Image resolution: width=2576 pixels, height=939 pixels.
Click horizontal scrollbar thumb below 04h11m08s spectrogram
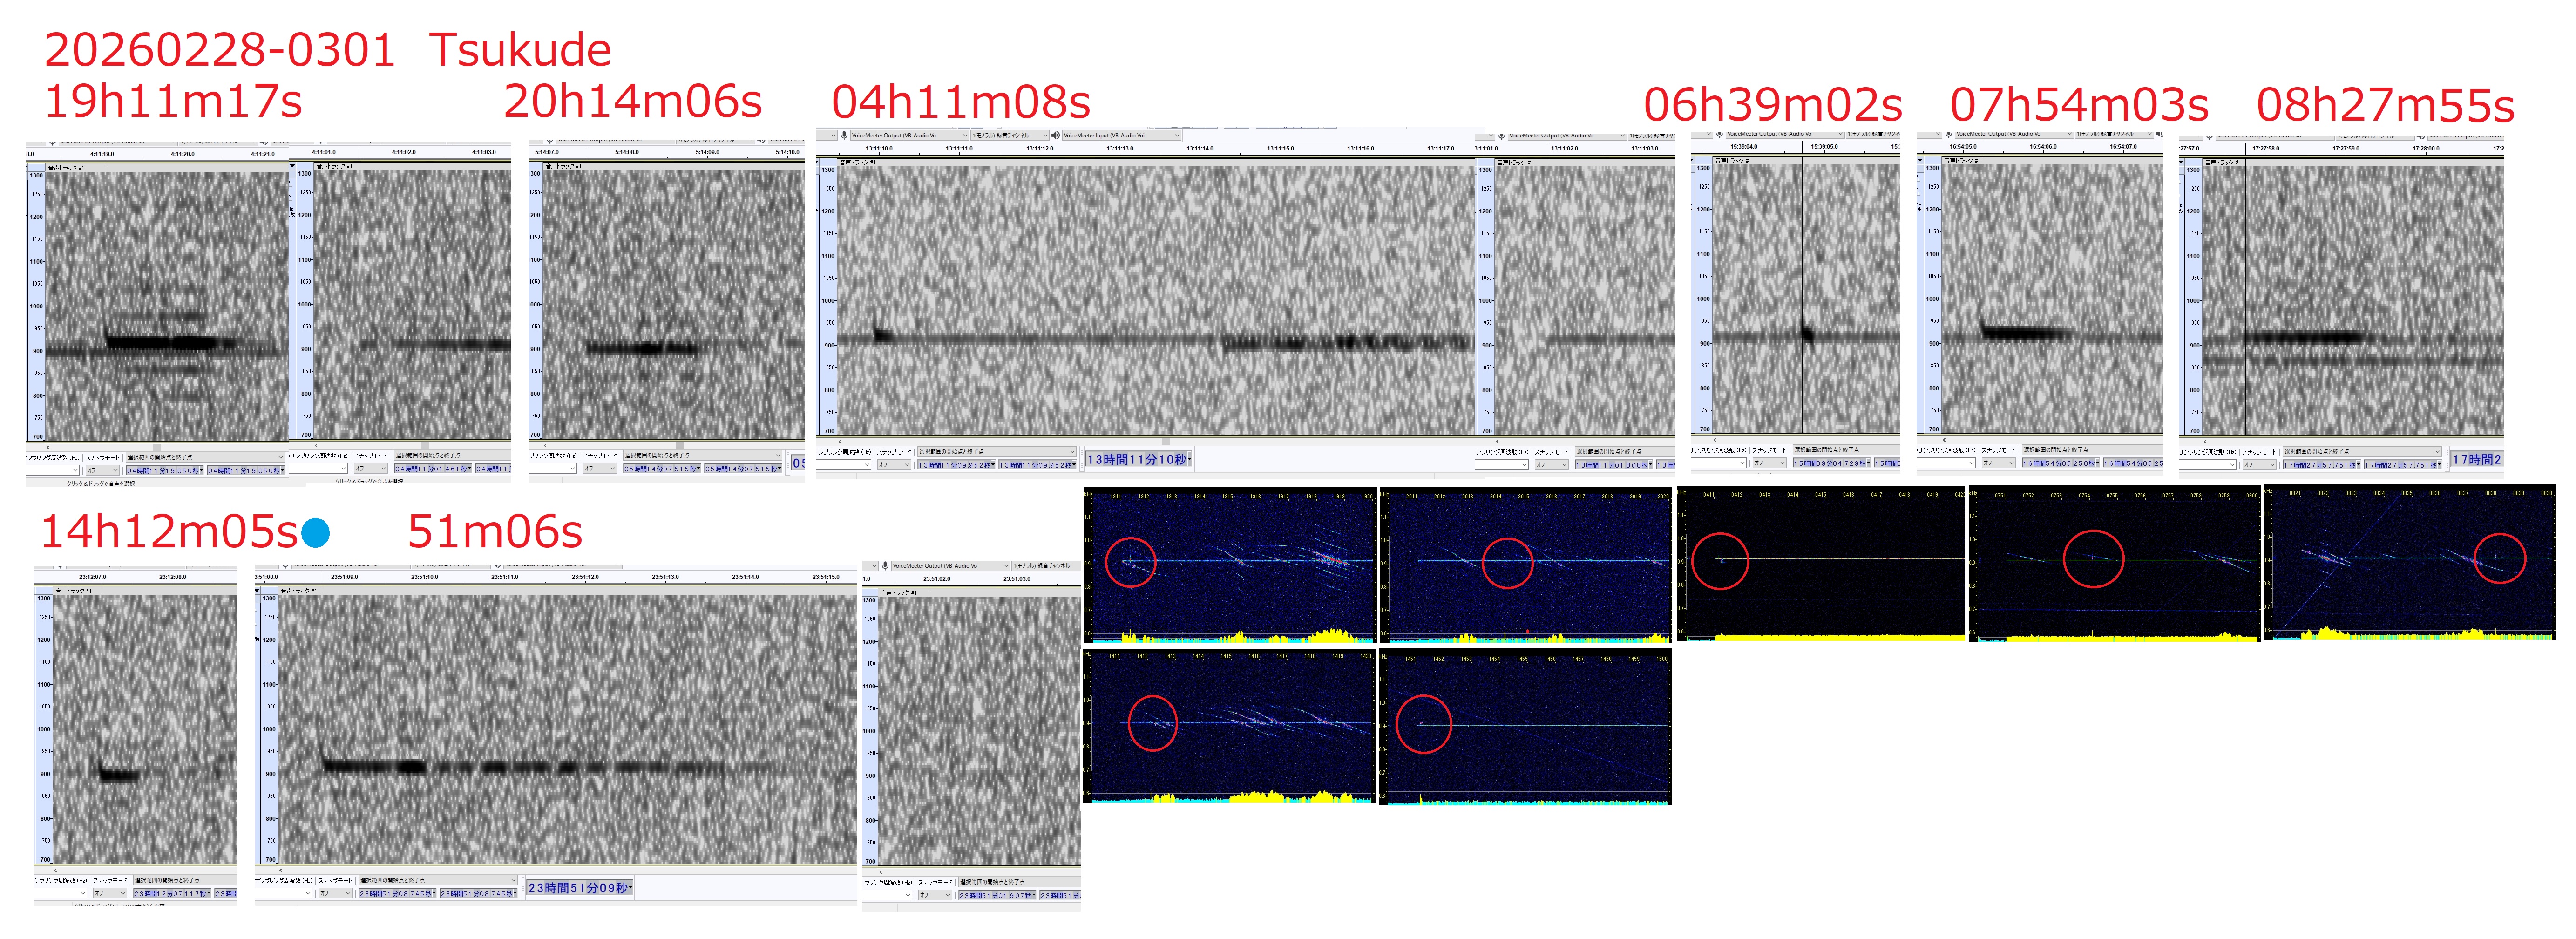[1165, 441]
